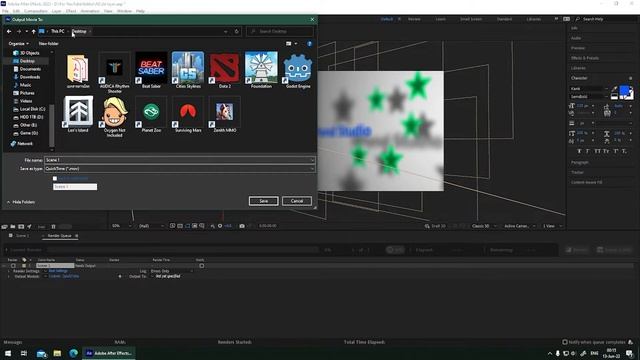
Task: Open the File name history dropdown
Action: (312, 160)
